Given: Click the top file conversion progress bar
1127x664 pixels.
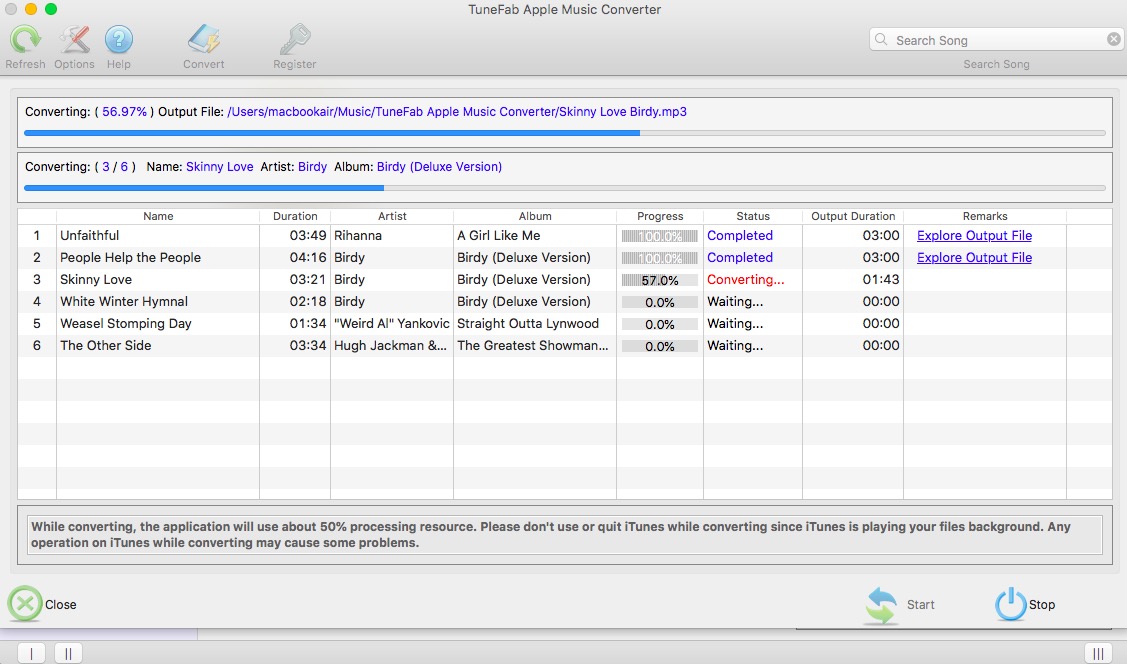Looking at the screenshot, I should pos(565,133).
